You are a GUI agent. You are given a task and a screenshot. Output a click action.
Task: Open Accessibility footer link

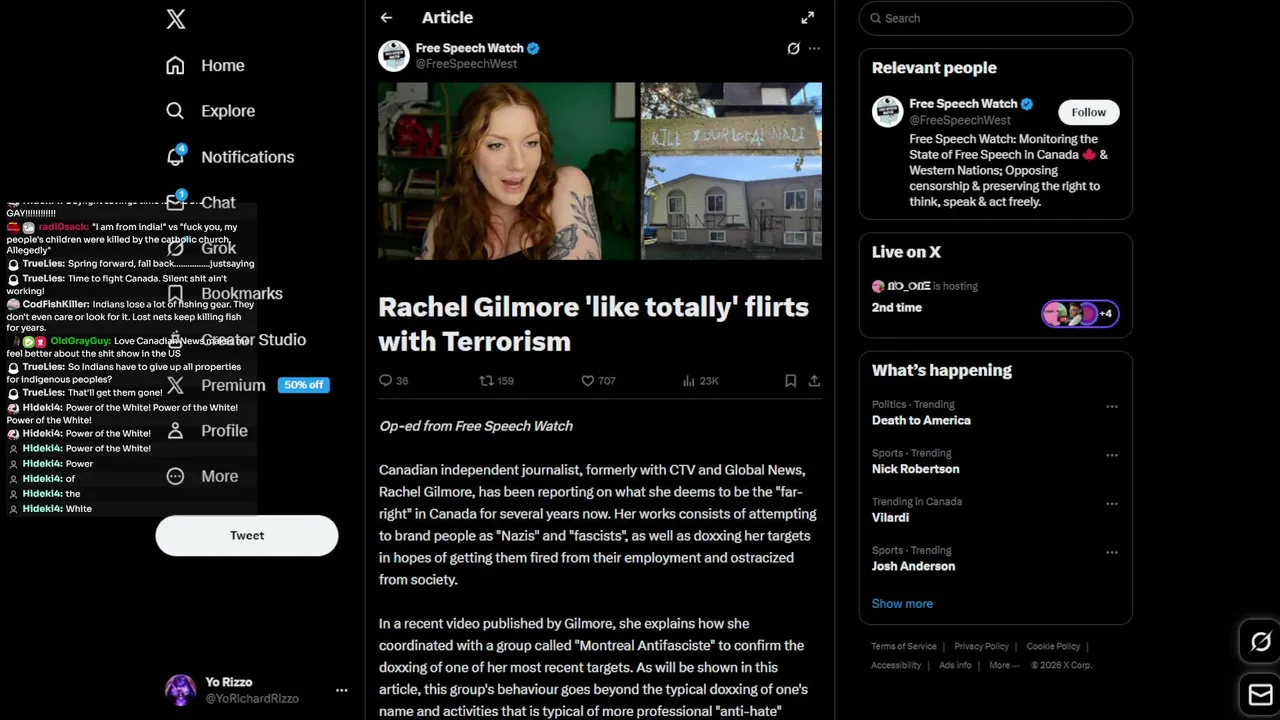point(896,666)
